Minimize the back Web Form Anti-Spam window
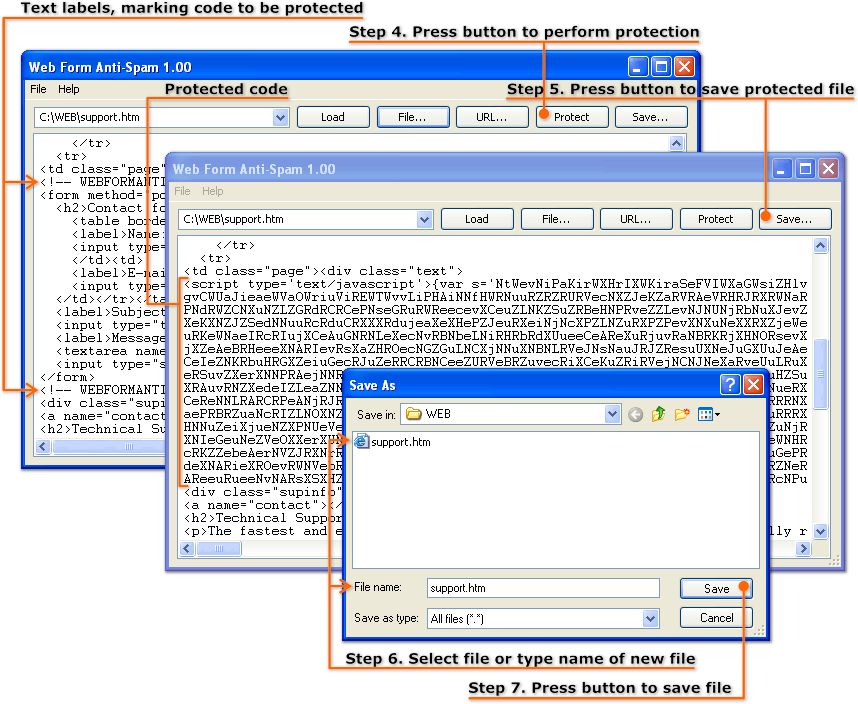858x704 pixels. (637, 67)
